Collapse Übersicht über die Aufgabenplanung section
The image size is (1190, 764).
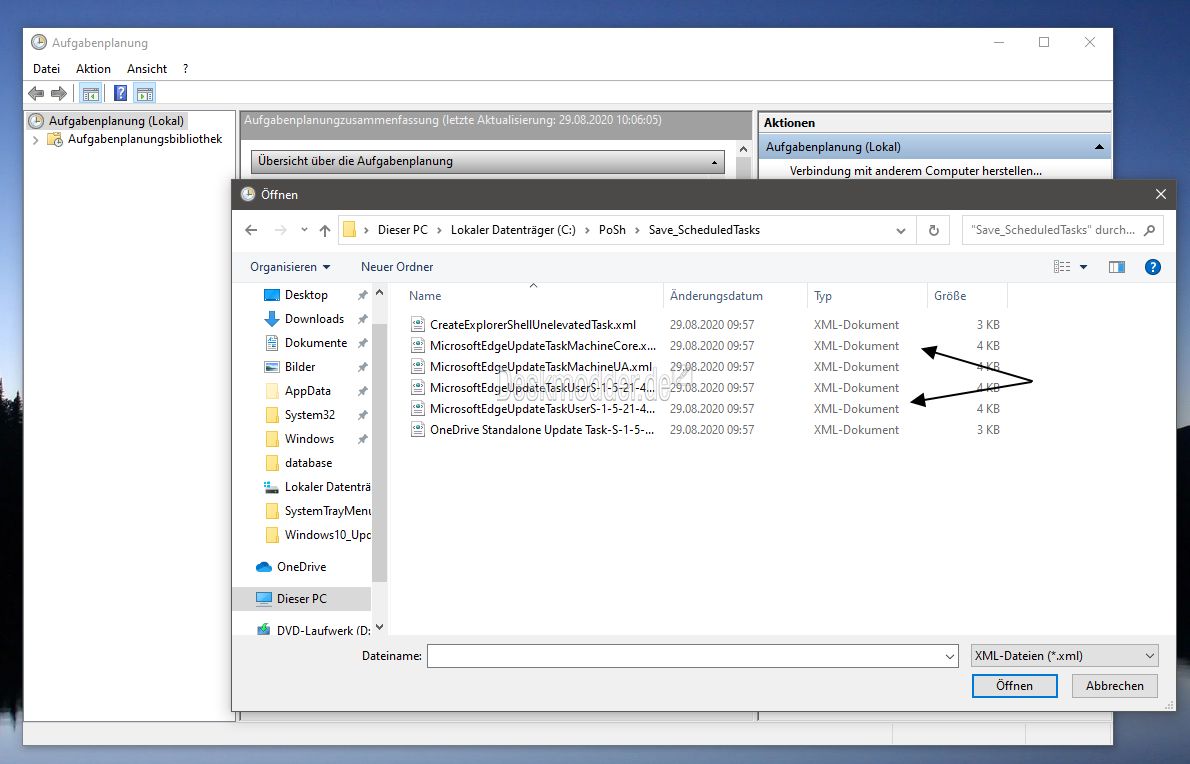pos(714,162)
